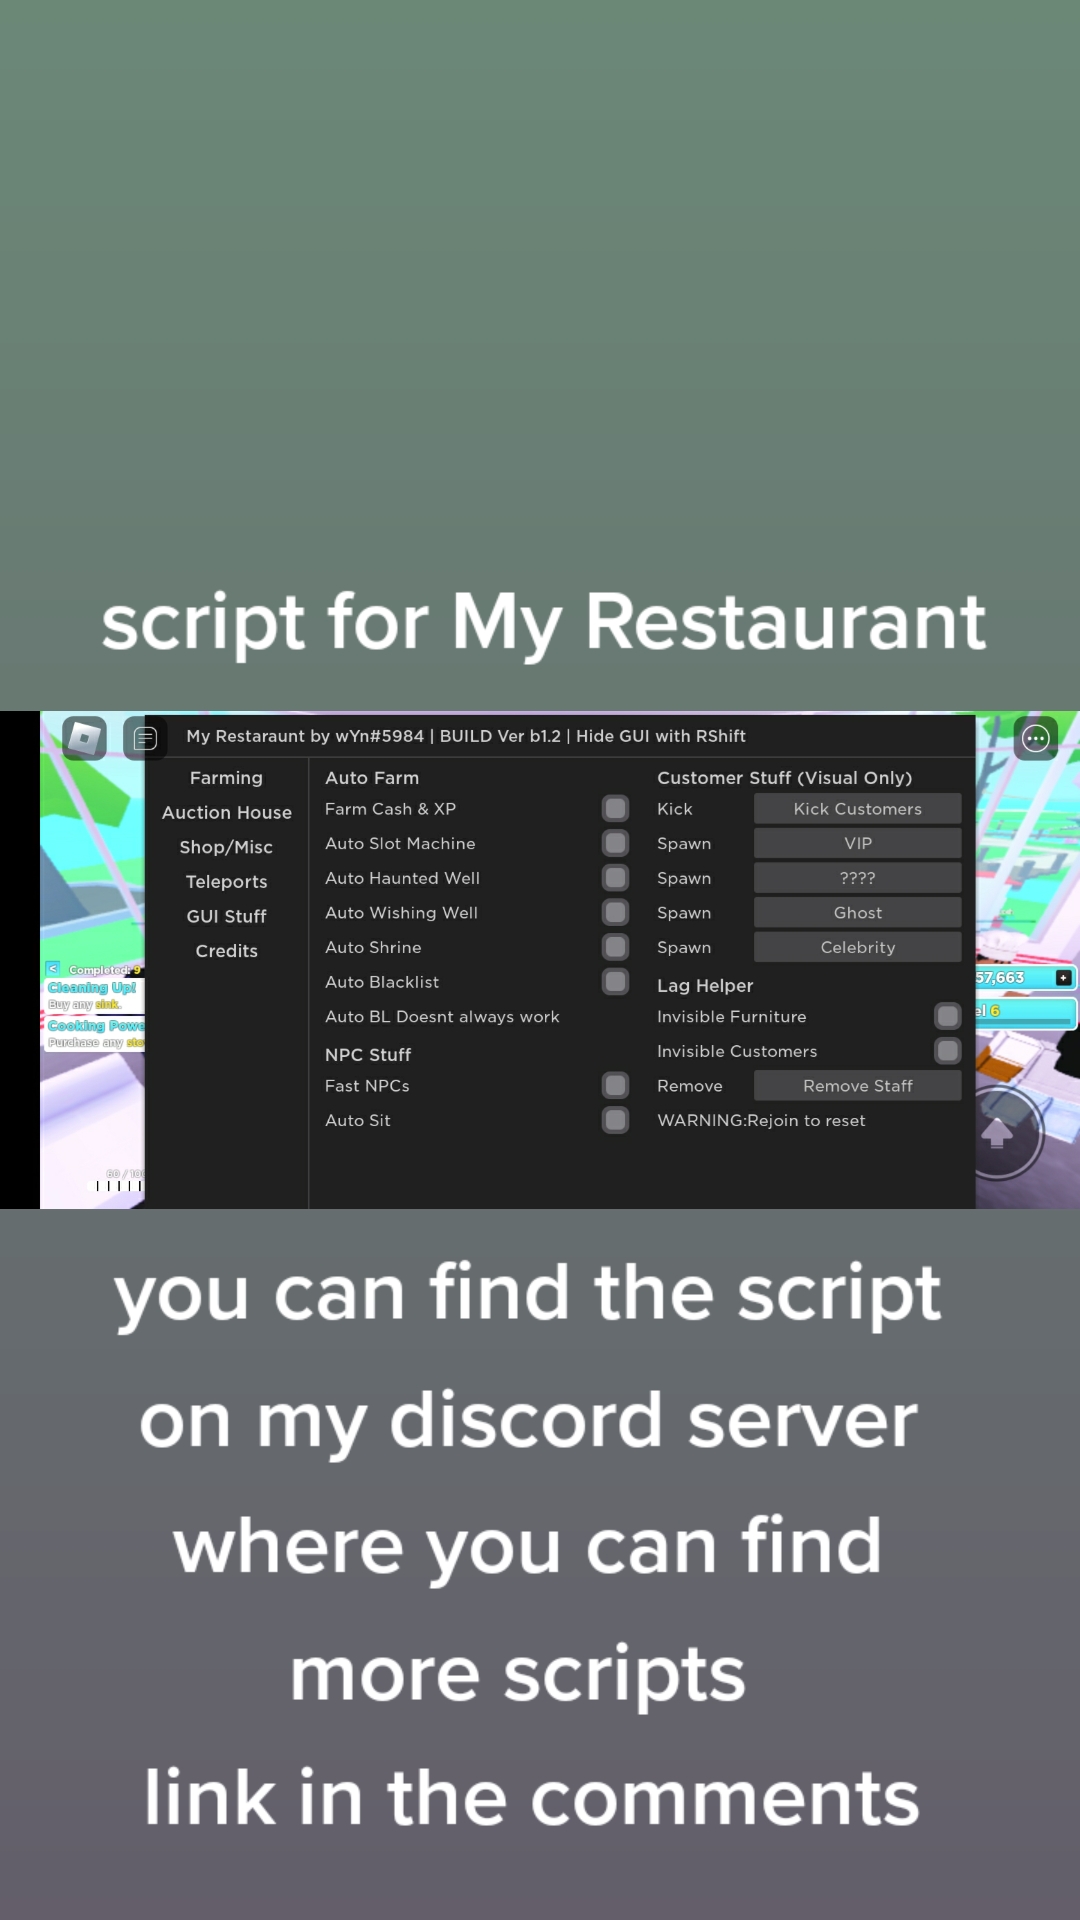Open the Teleports tab

(x=227, y=882)
